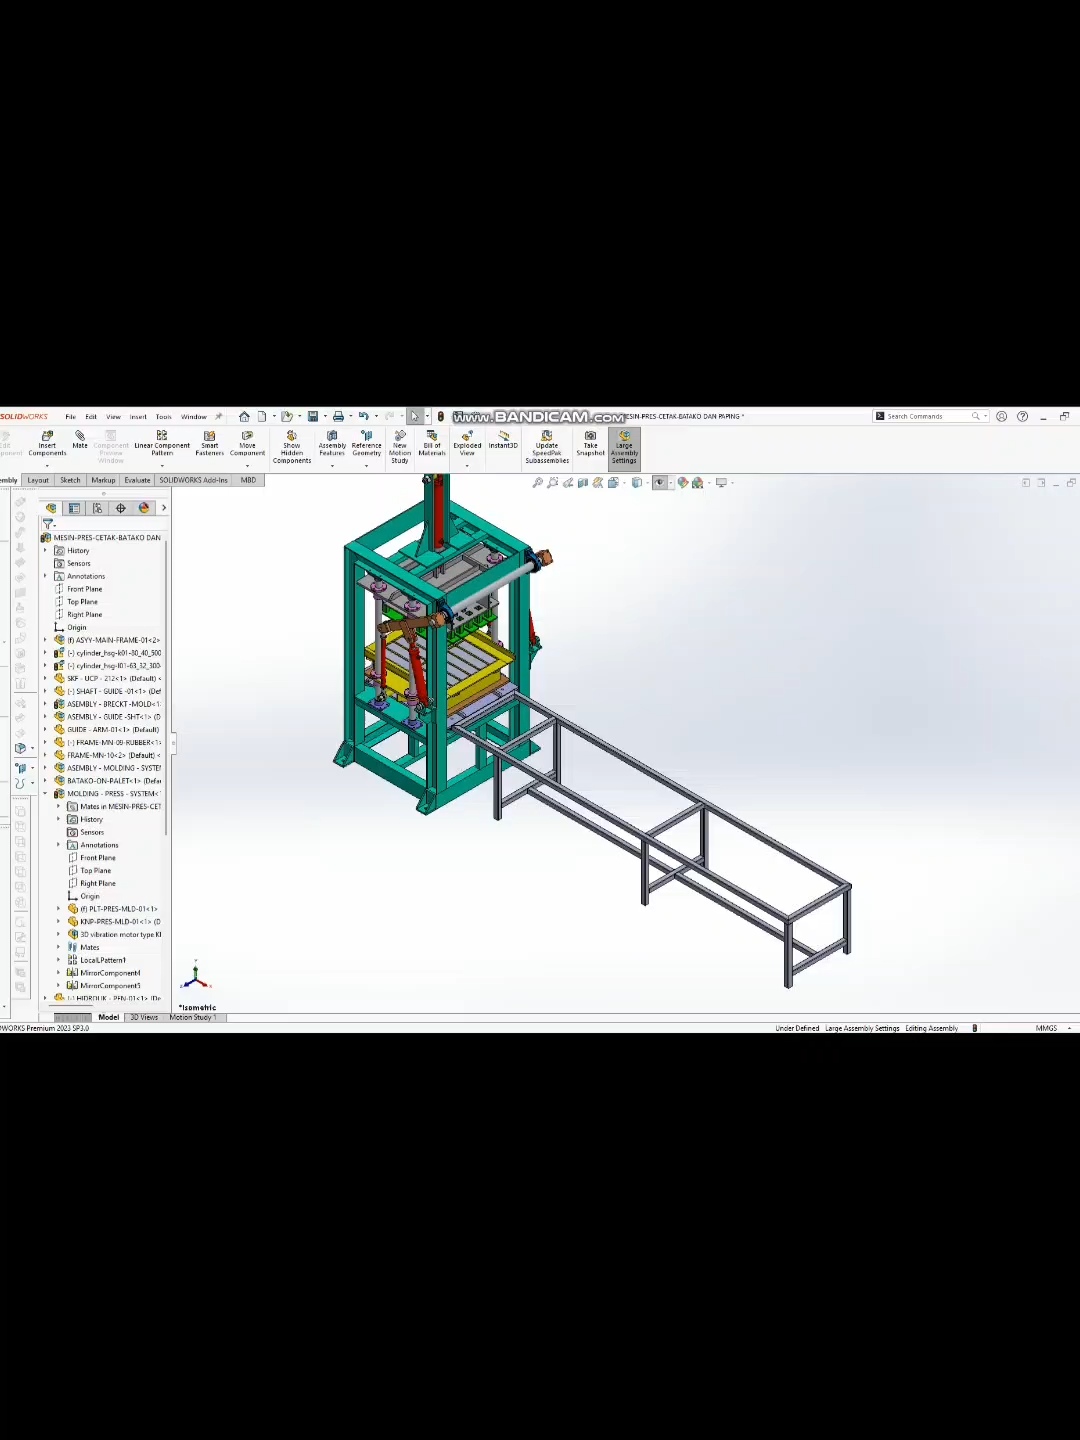Screen dimensions: 1080x1440
Task: Select Top Plane in top-level tree
Action: (82, 602)
